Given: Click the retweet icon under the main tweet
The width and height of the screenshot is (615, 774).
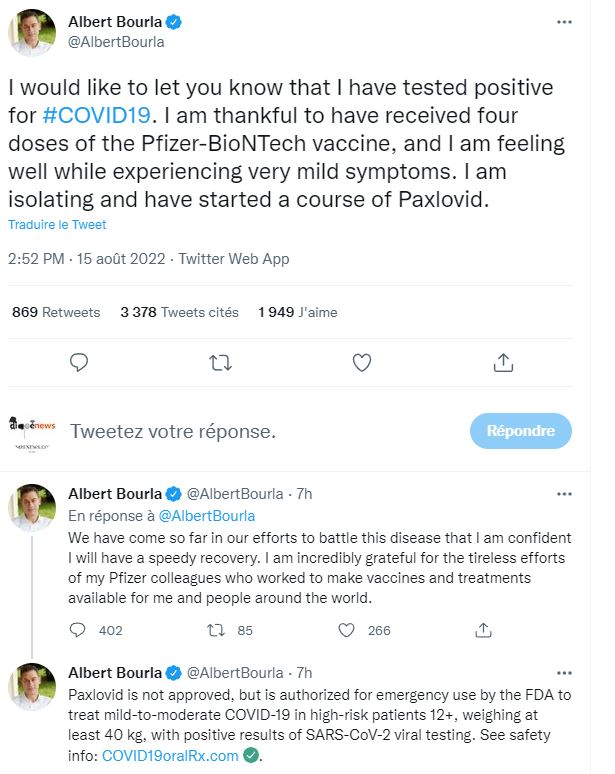Looking at the screenshot, I should (x=221, y=362).
